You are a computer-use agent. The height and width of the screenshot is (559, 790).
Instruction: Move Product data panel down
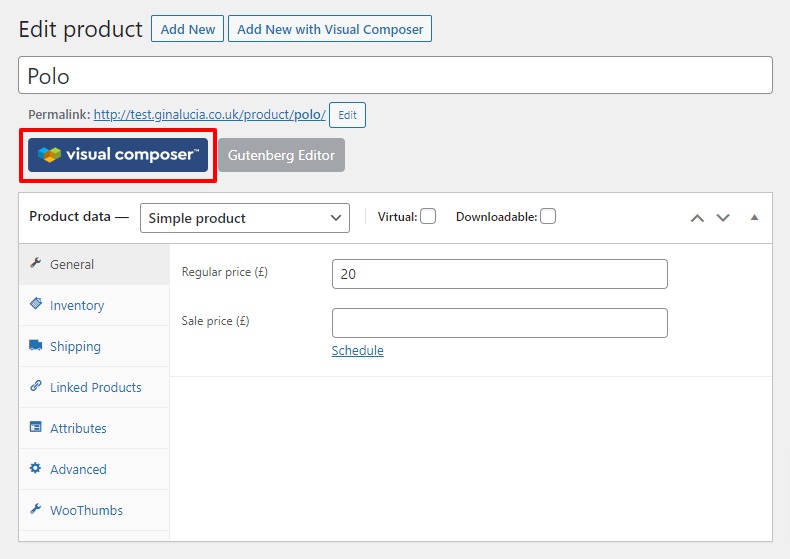pyautogui.click(x=723, y=218)
